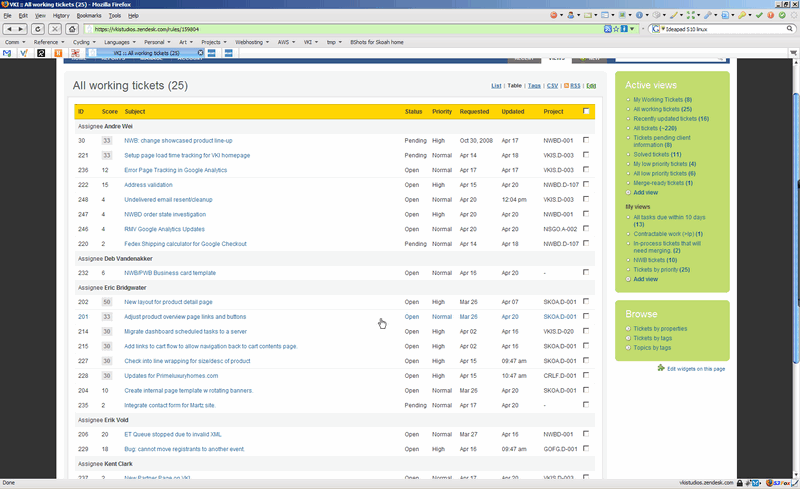Image resolution: width=800 pixels, height=489 pixels.
Task: Open Tickets by tags in Browse
Action: click(653, 338)
